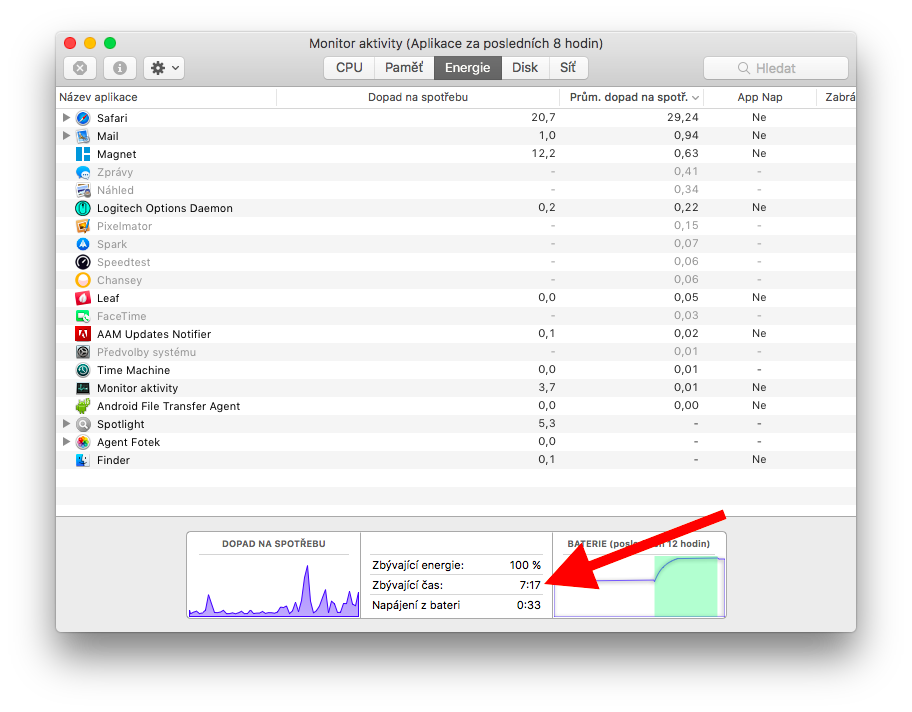This screenshot has height=712, width=912.
Task: Click the Time Machine icon
Action: (x=83, y=370)
